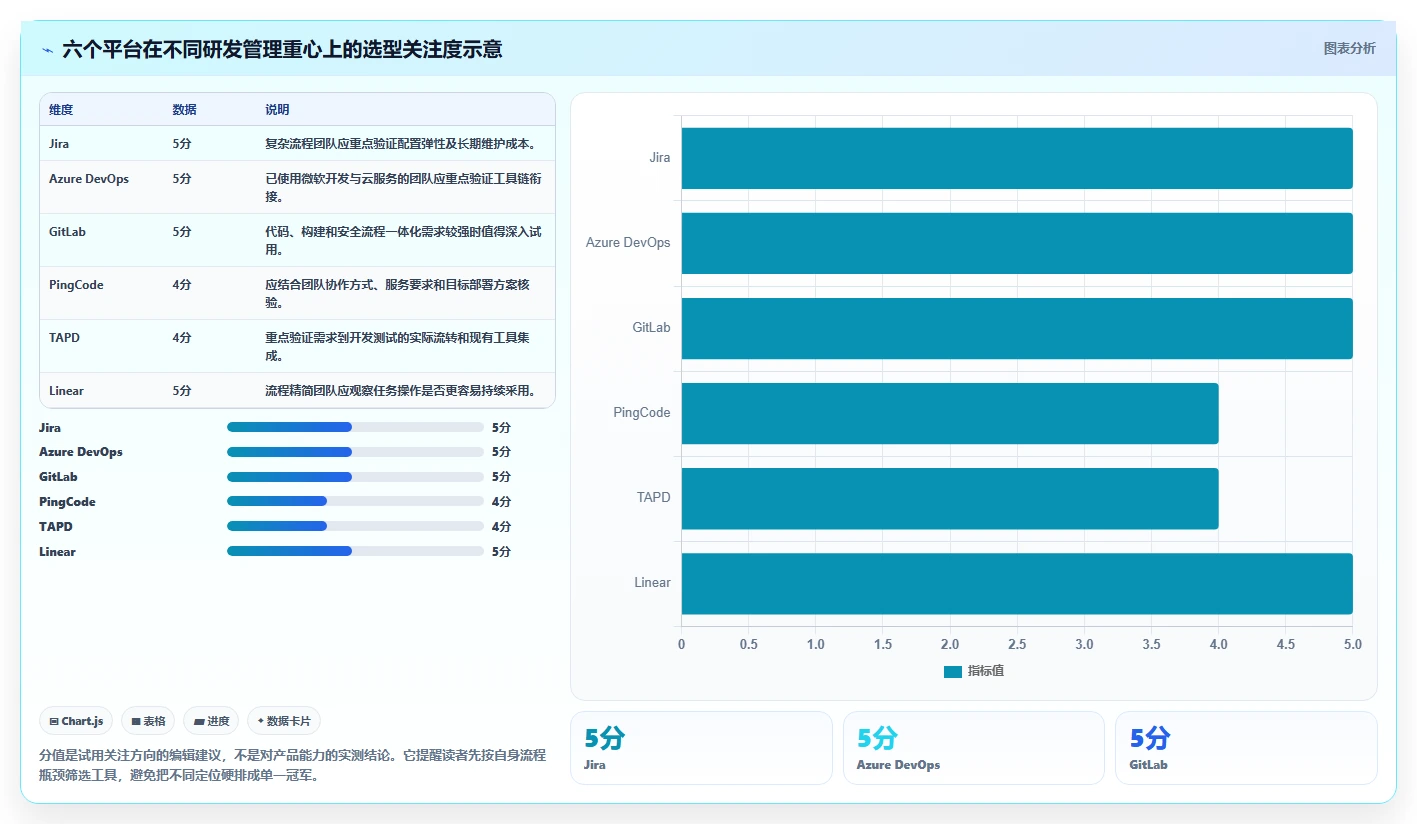Click the 表格 tag chip
Screen dimensions: 1417x824
coord(148,721)
